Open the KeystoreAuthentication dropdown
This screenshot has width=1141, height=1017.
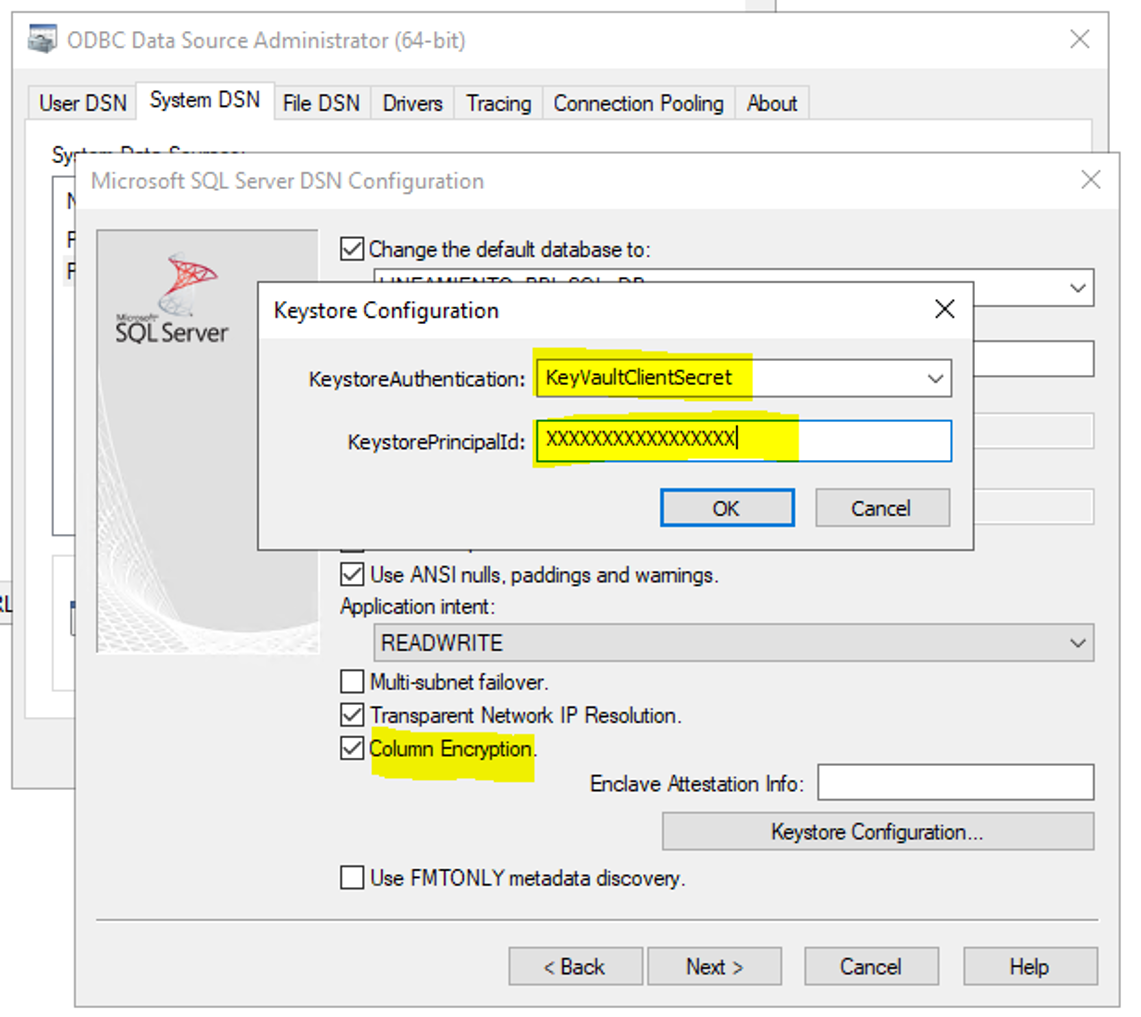coord(934,378)
